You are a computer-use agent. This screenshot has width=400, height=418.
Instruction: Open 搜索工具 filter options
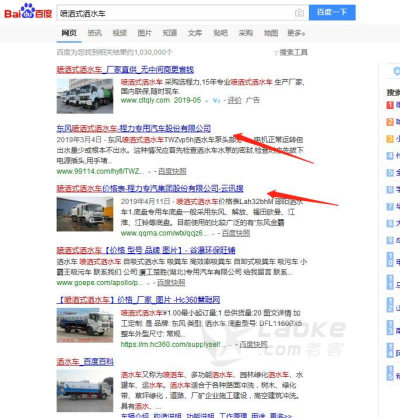(x=291, y=52)
